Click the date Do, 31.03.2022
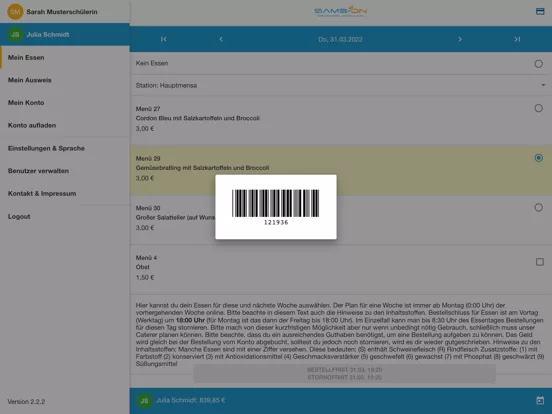552x414 pixels. click(x=340, y=39)
